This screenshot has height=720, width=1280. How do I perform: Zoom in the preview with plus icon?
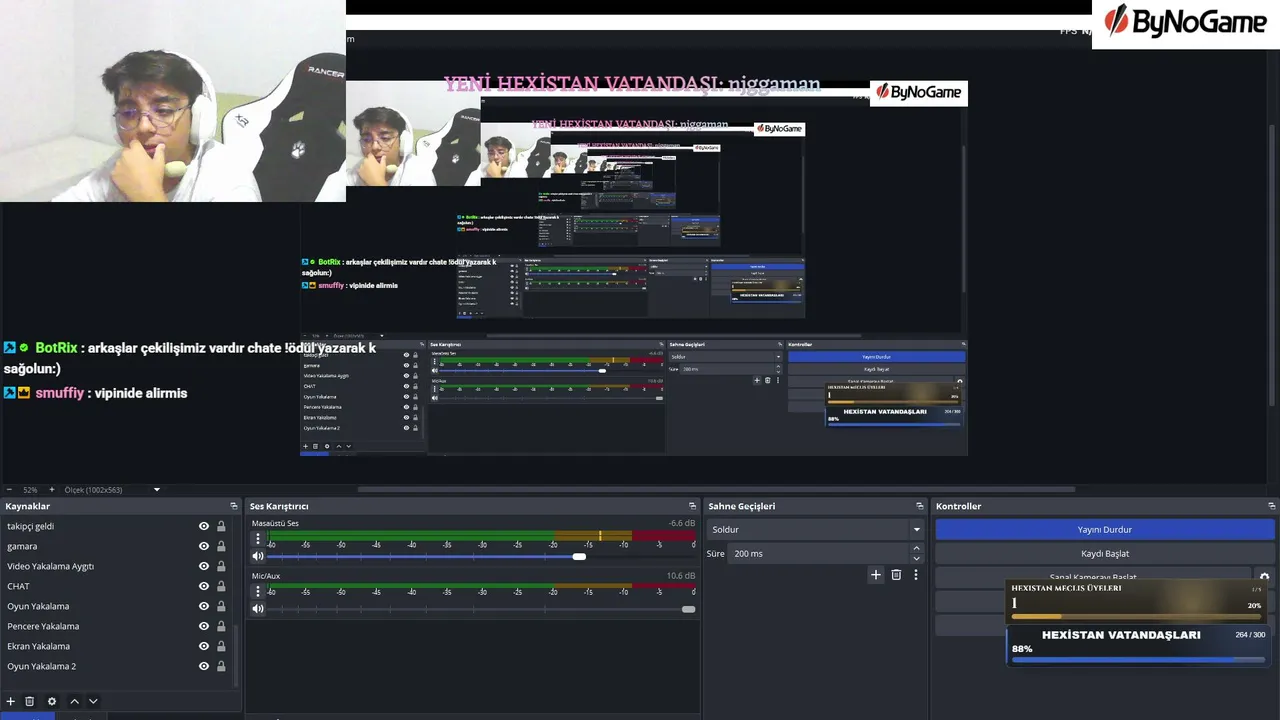[x=52, y=490]
